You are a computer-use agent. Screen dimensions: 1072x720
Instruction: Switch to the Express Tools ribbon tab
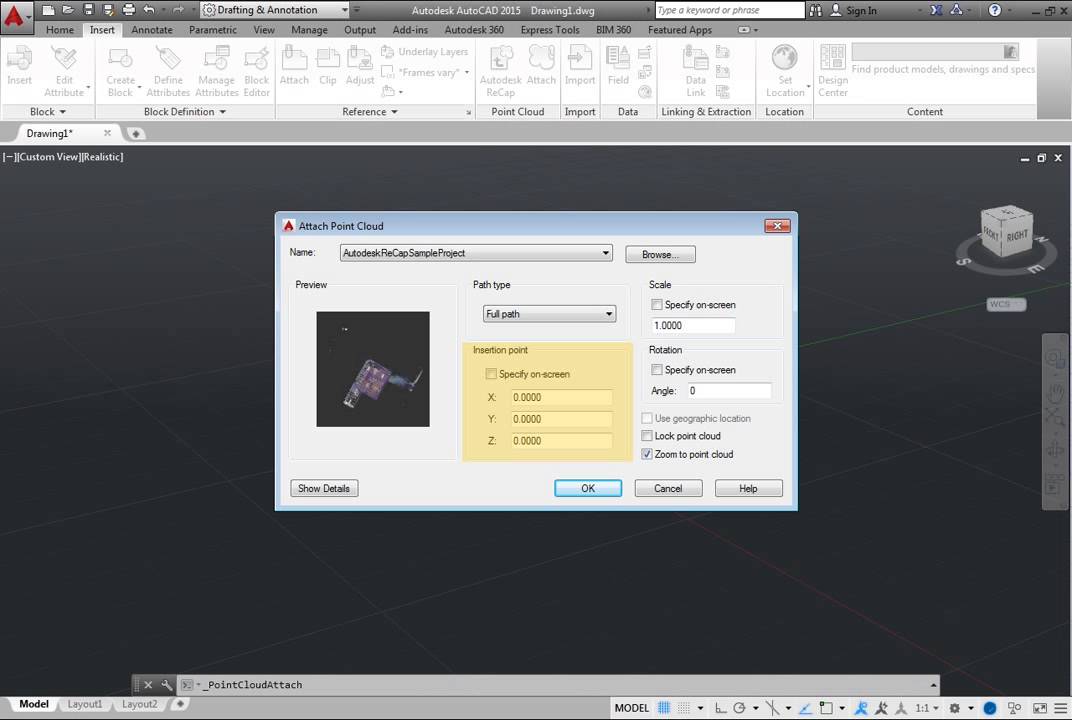click(550, 30)
